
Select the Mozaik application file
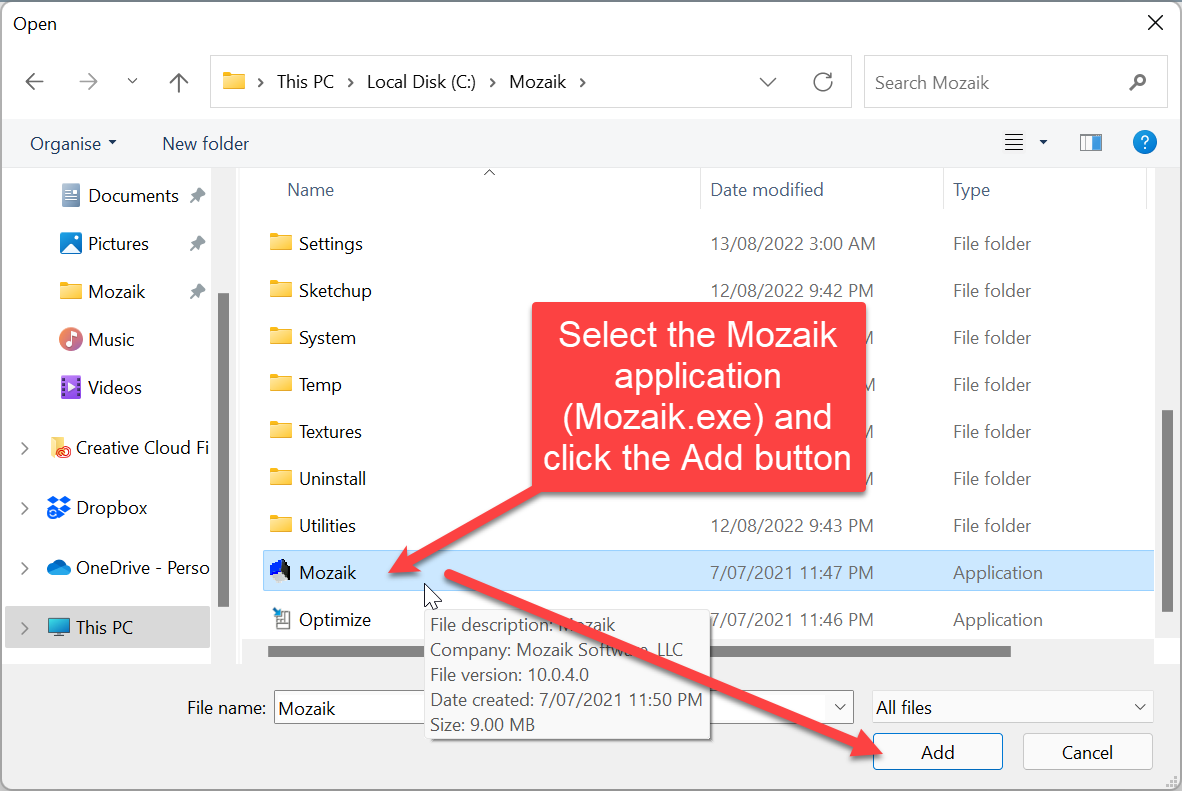coord(327,573)
